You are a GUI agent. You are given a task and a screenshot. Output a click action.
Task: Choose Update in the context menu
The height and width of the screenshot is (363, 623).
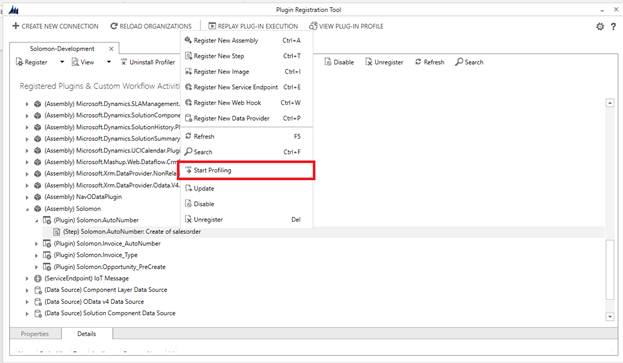click(x=246, y=188)
